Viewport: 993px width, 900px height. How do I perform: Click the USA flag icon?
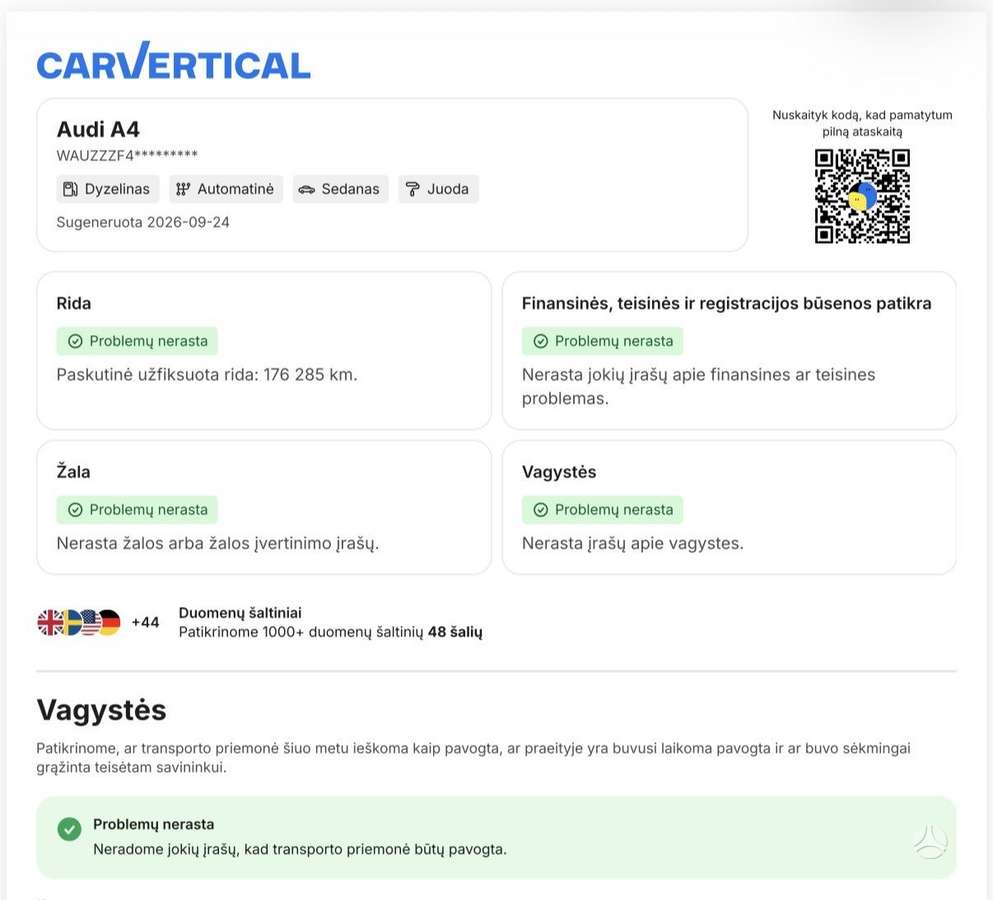(x=90, y=623)
